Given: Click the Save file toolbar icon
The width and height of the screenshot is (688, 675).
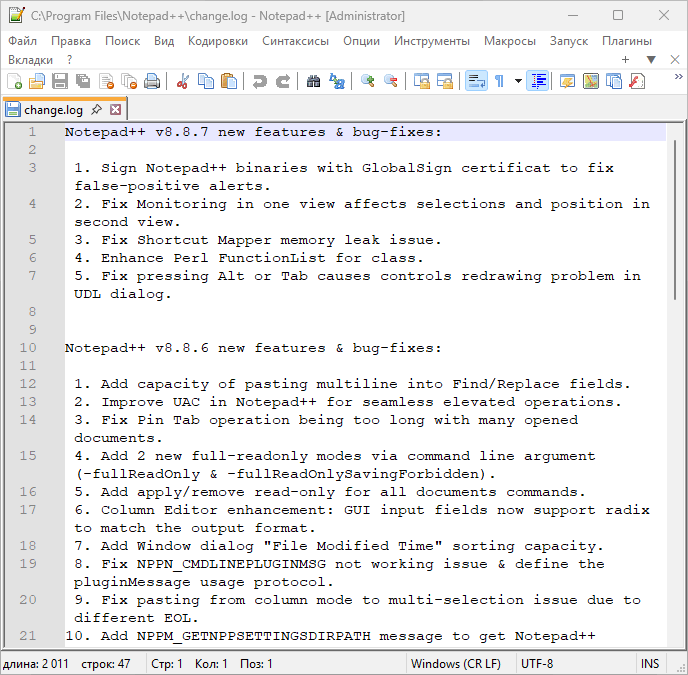Looking at the screenshot, I should point(59,81).
